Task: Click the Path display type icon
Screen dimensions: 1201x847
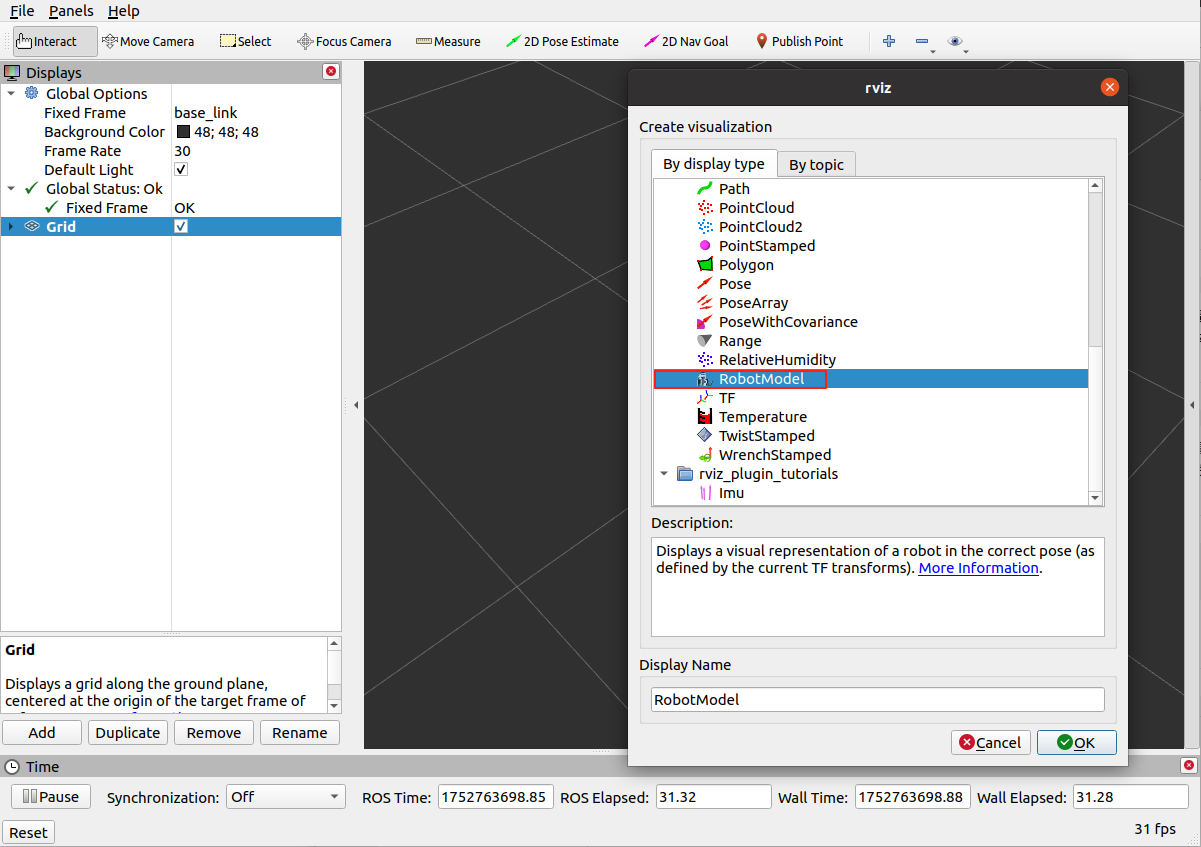Action: pyautogui.click(x=705, y=188)
